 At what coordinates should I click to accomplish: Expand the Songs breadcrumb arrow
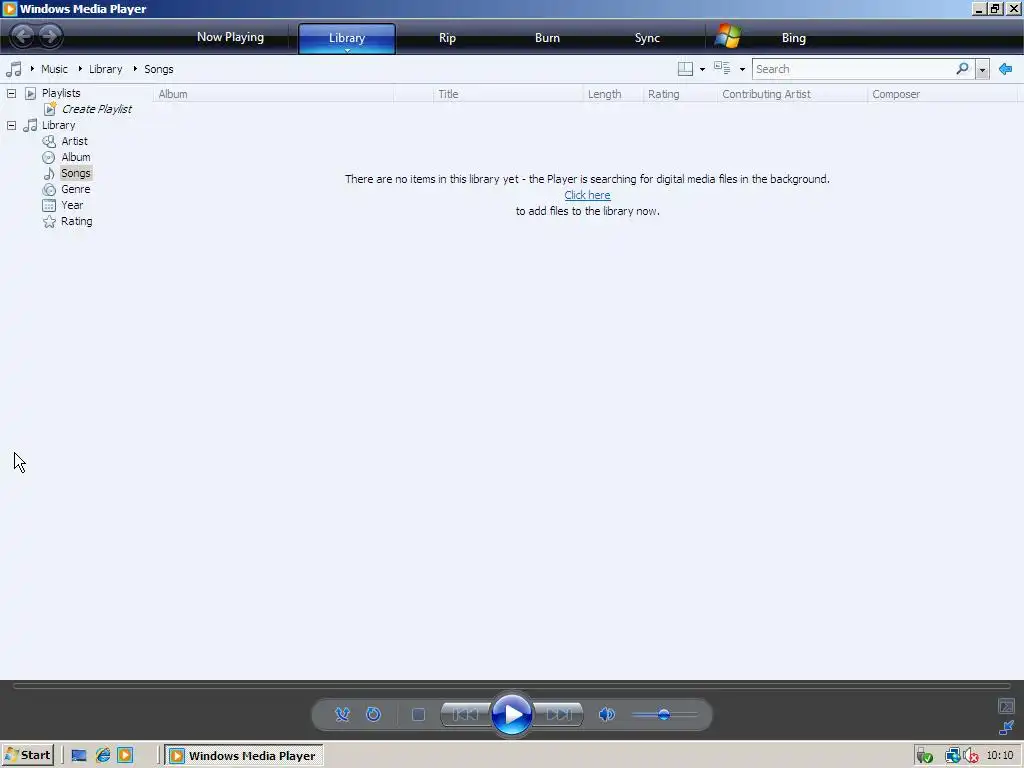[x=135, y=69]
